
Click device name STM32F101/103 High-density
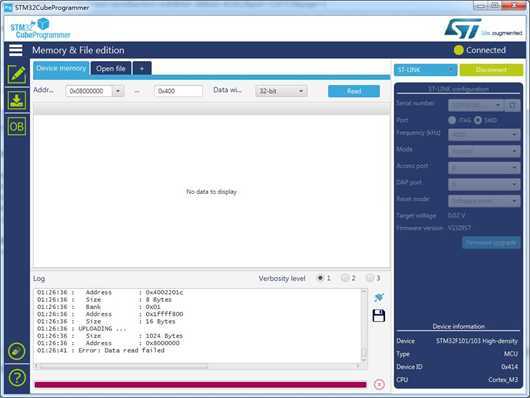[x=477, y=341]
